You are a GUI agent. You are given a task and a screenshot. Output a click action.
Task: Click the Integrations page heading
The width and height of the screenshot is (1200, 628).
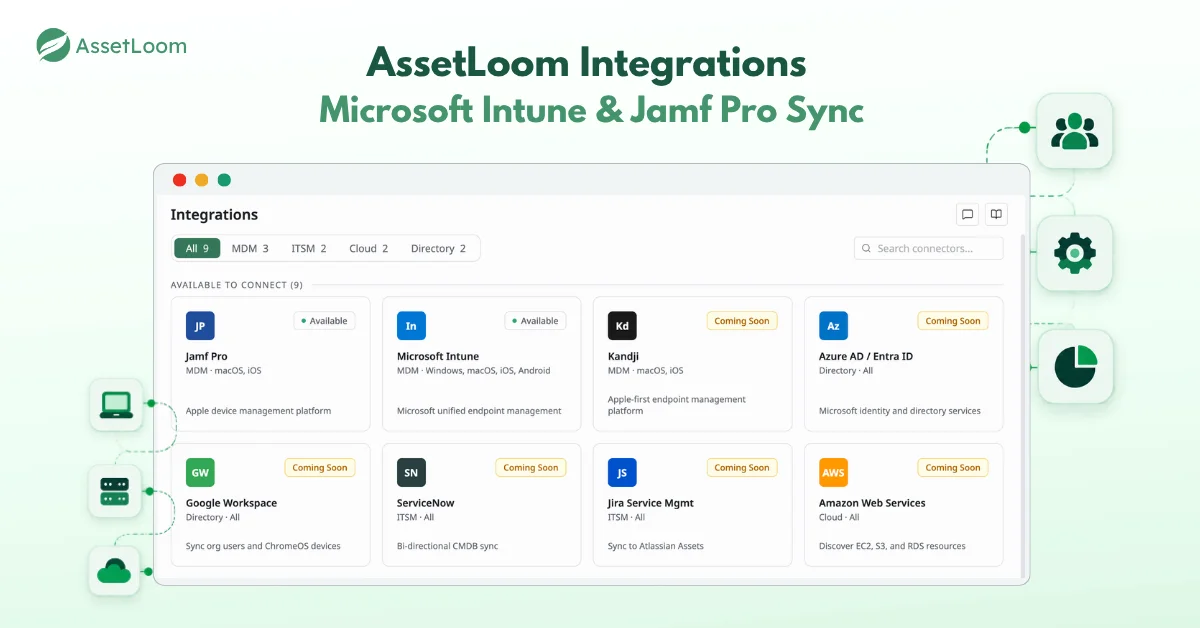pyautogui.click(x=214, y=215)
